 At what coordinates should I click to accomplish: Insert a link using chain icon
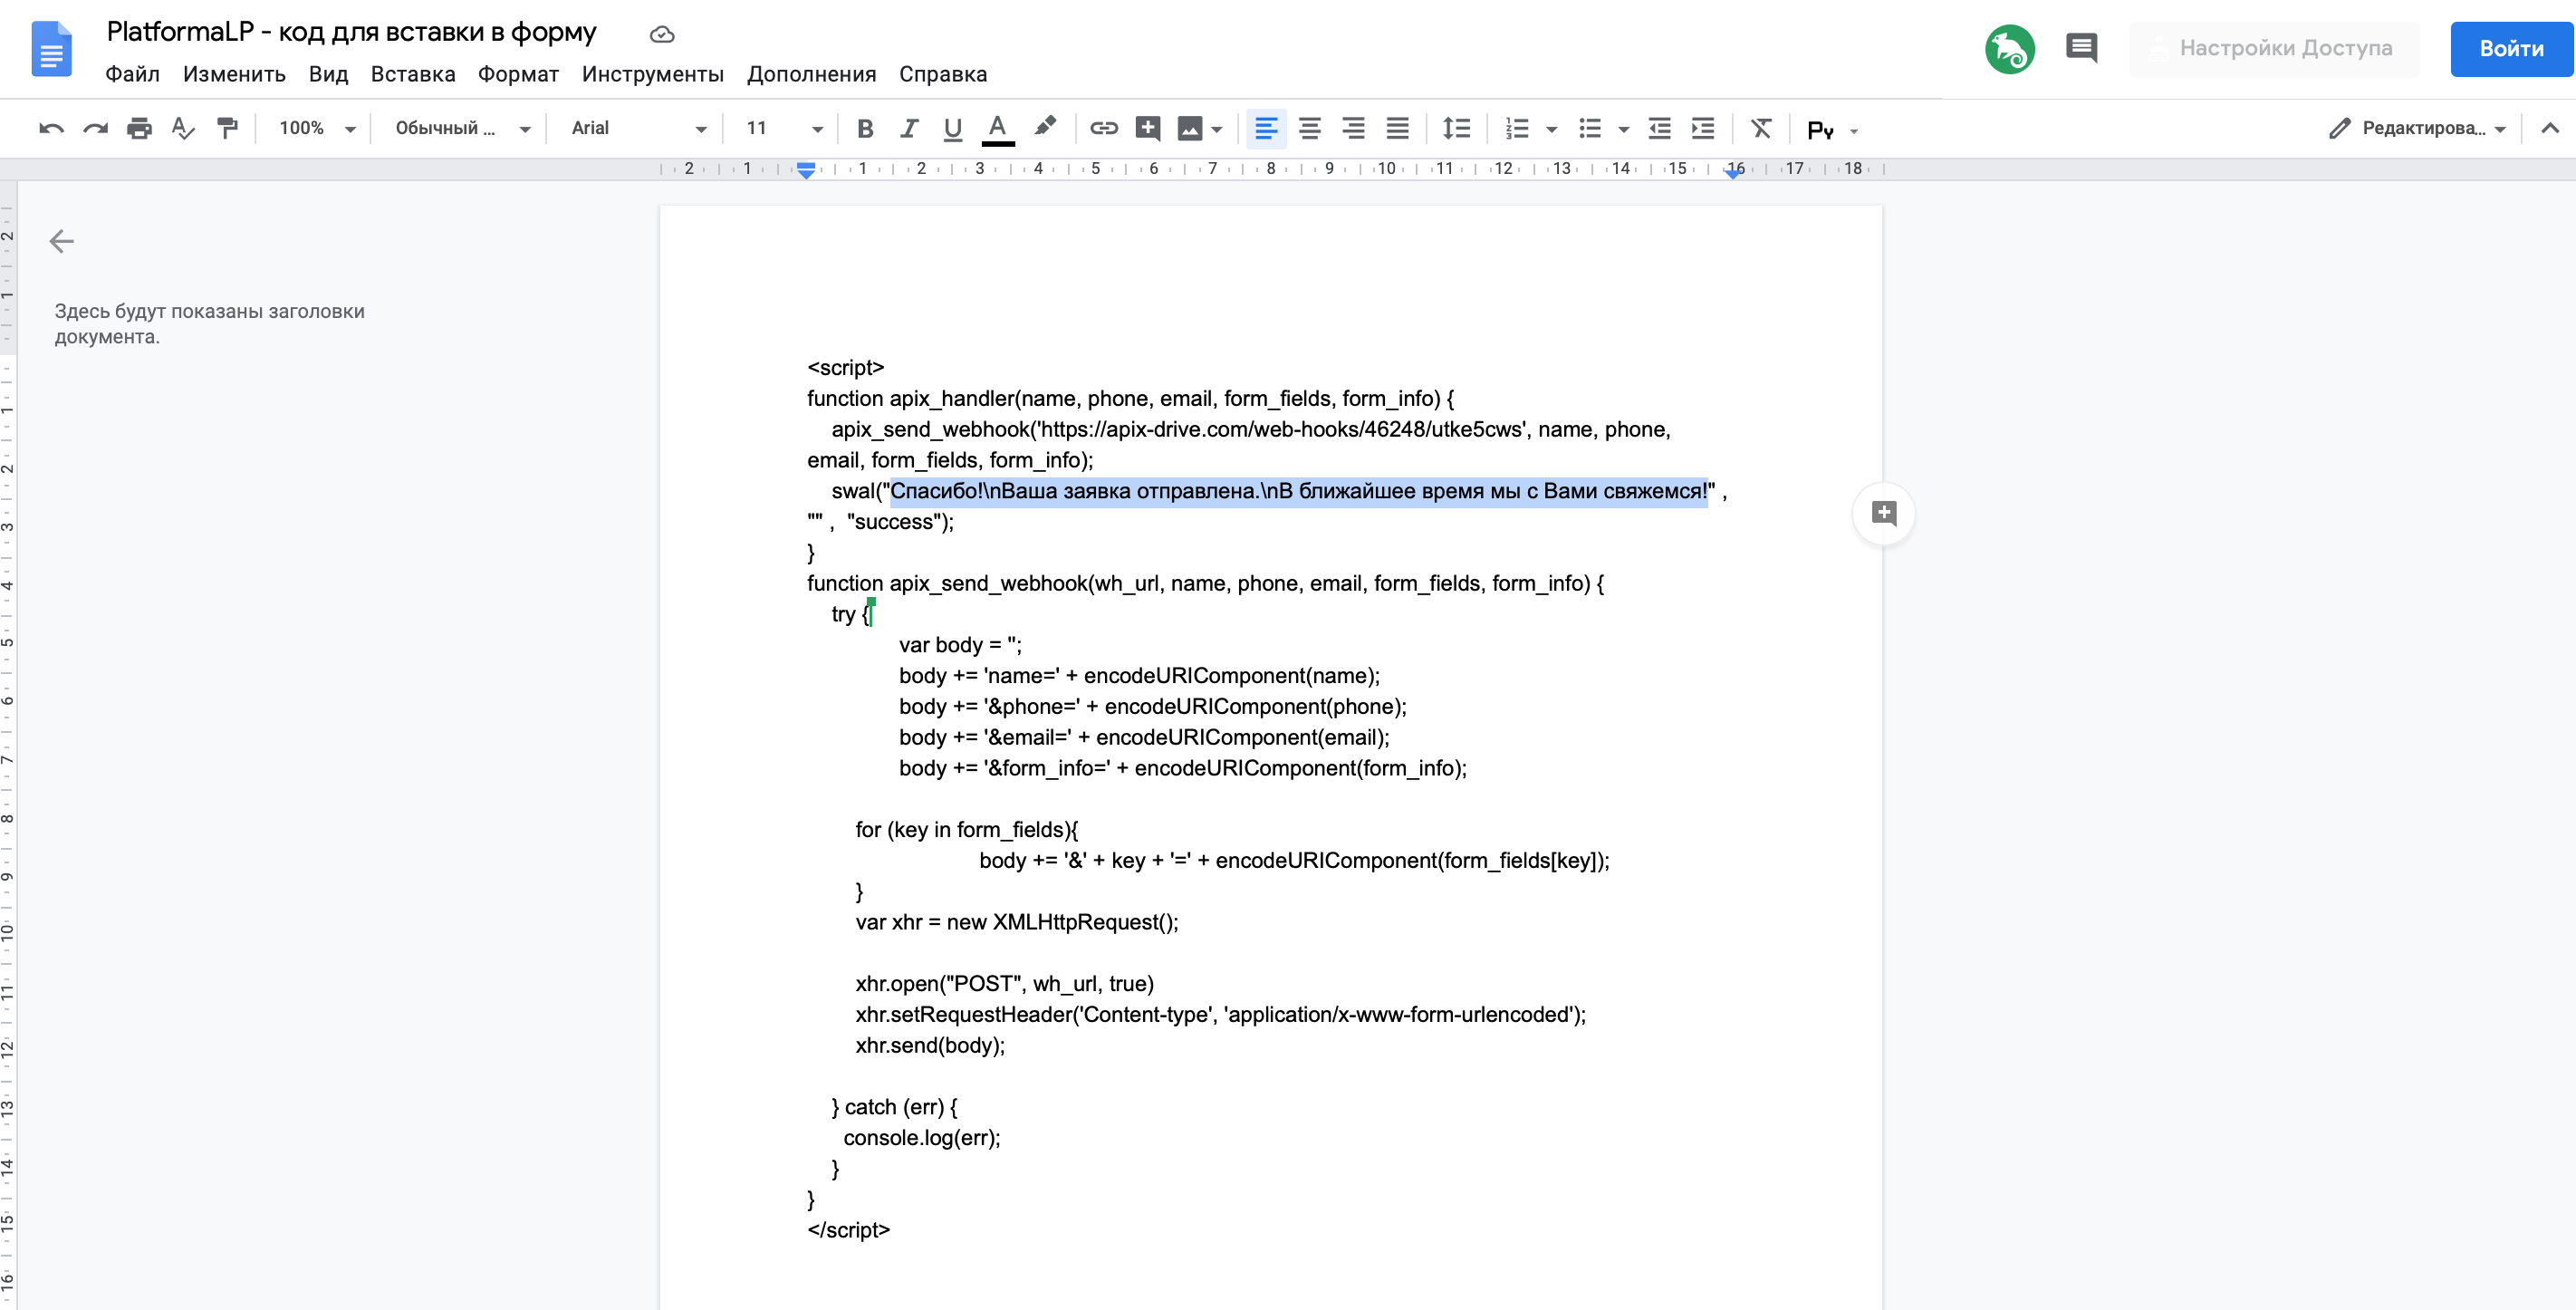click(1103, 128)
